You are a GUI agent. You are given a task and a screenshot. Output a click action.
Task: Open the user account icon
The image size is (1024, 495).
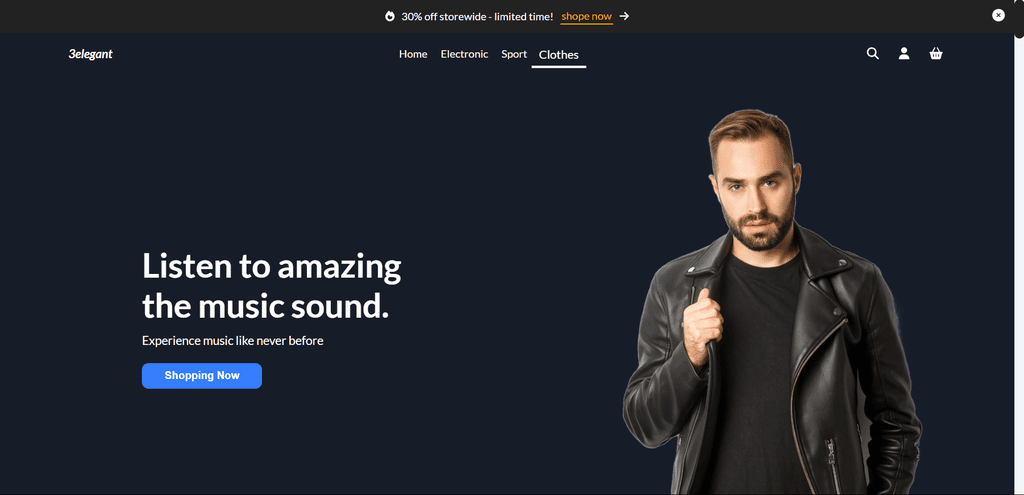[904, 54]
